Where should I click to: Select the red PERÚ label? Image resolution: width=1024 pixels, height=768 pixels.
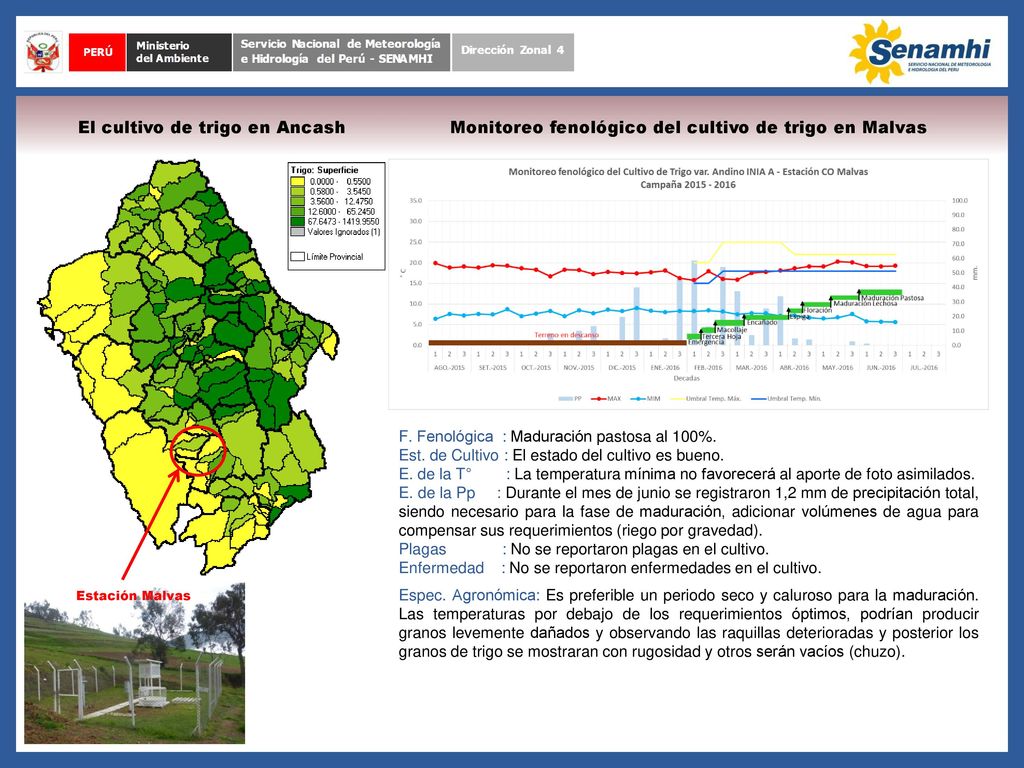coord(97,52)
